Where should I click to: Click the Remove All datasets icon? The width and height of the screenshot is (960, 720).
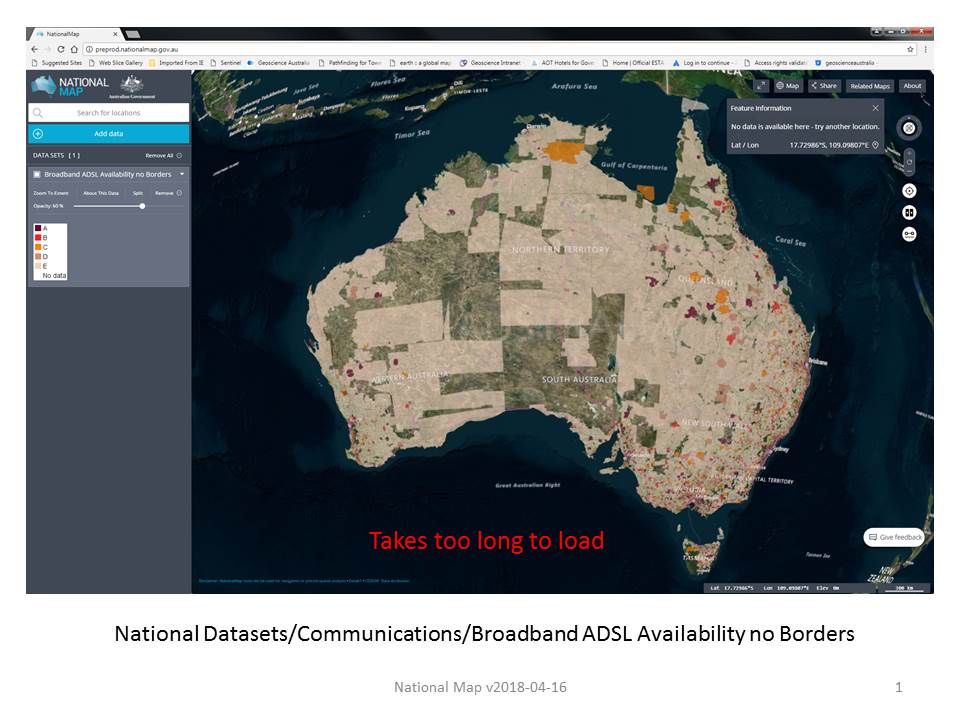tap(179, 156)
